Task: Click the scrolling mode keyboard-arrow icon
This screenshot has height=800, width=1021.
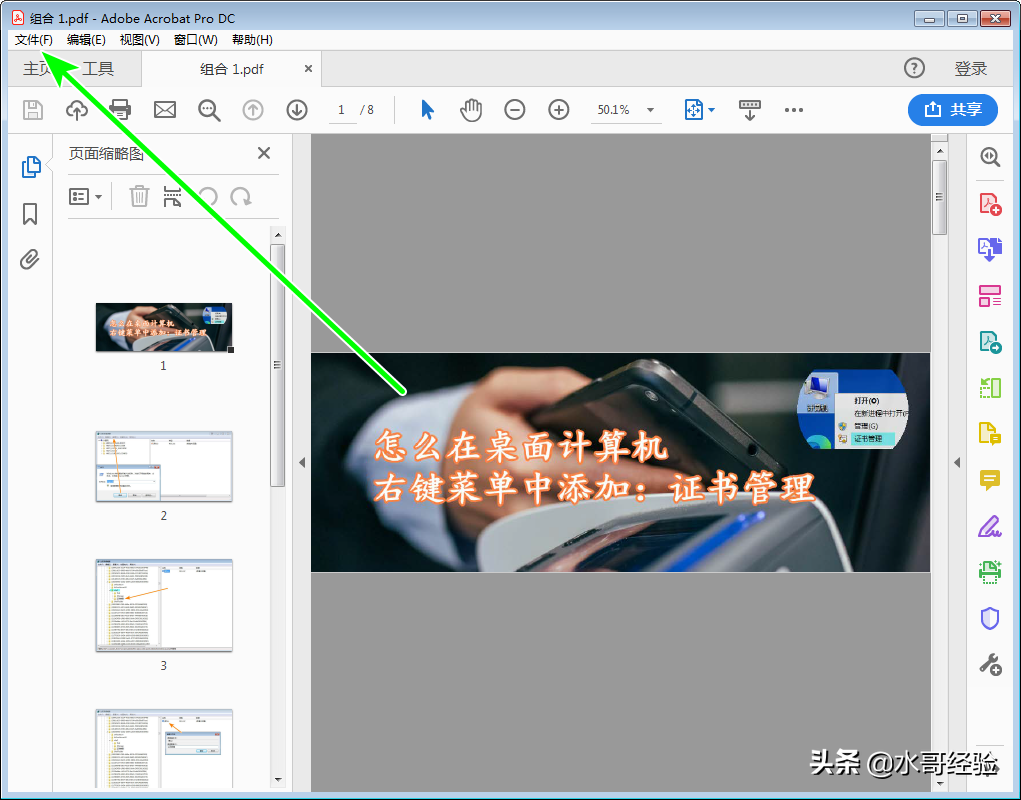Action: (x=749, y=110)
